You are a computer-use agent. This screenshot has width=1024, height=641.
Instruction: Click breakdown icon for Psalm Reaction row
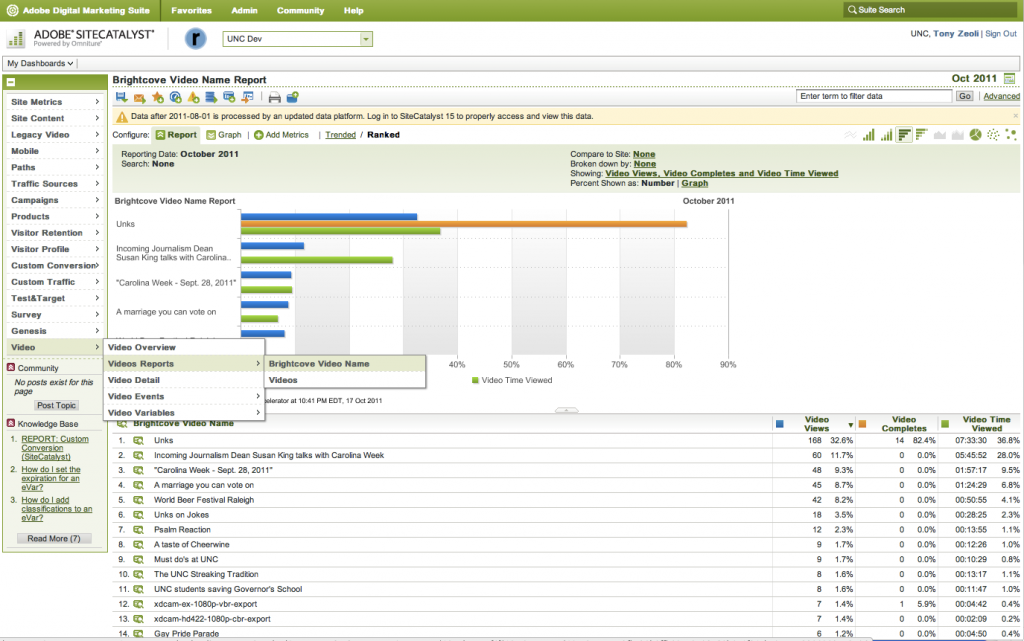[138, 529]
